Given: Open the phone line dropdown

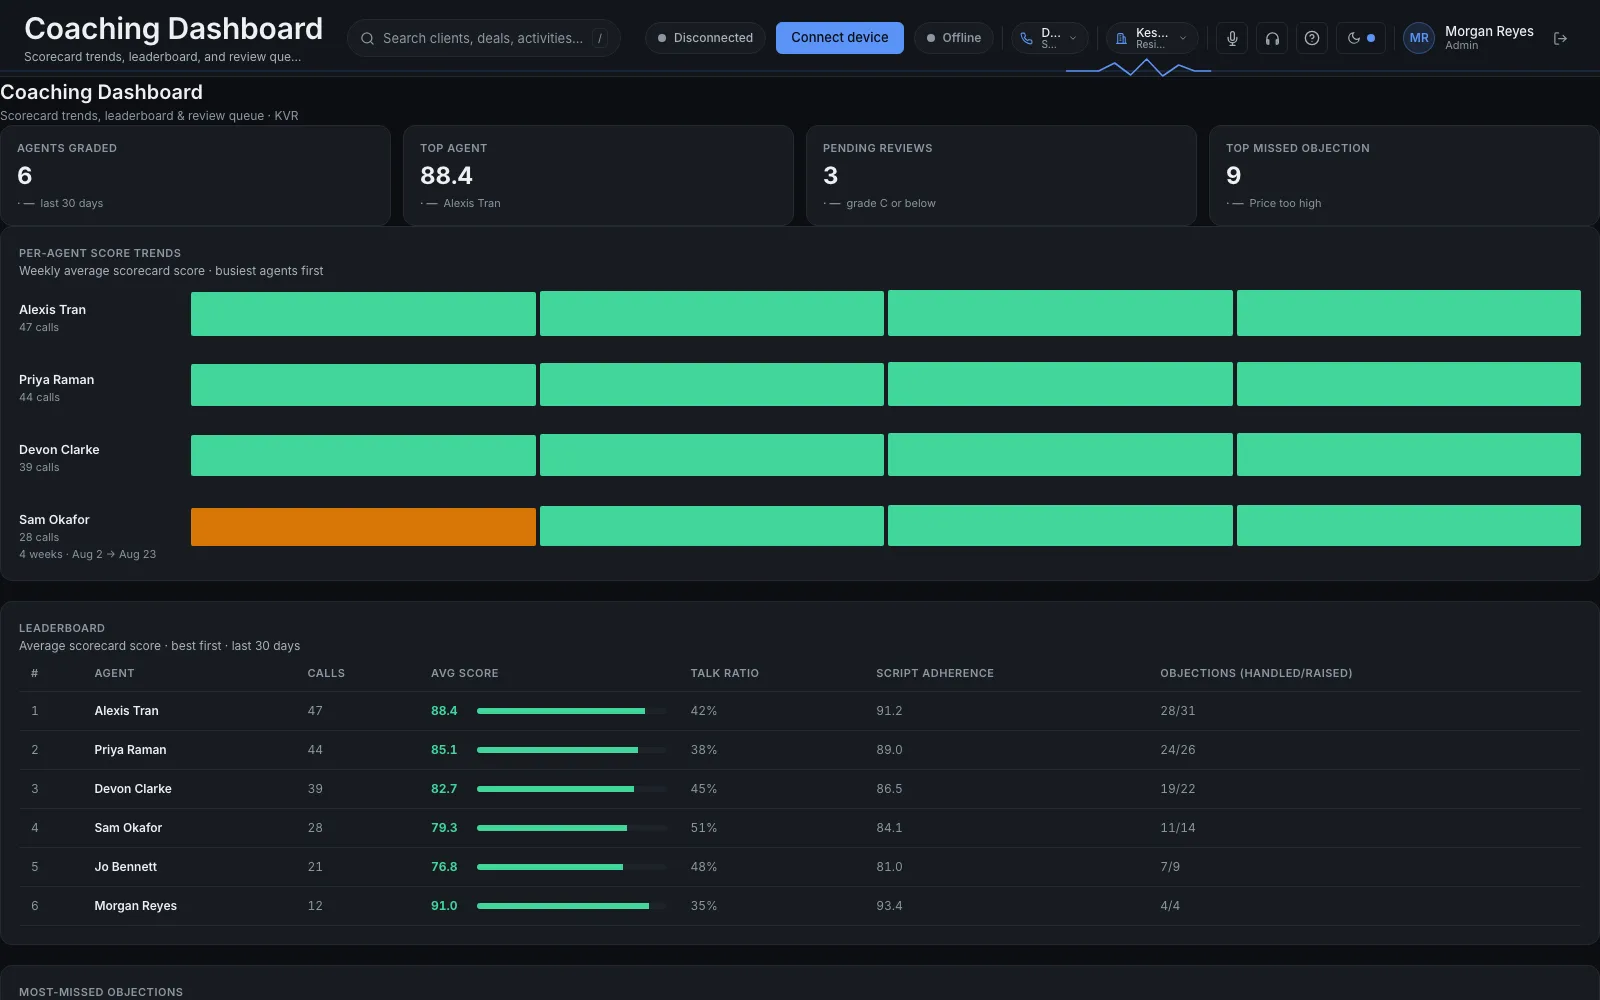Looking at the screenshot, I should pos(1050,38).
